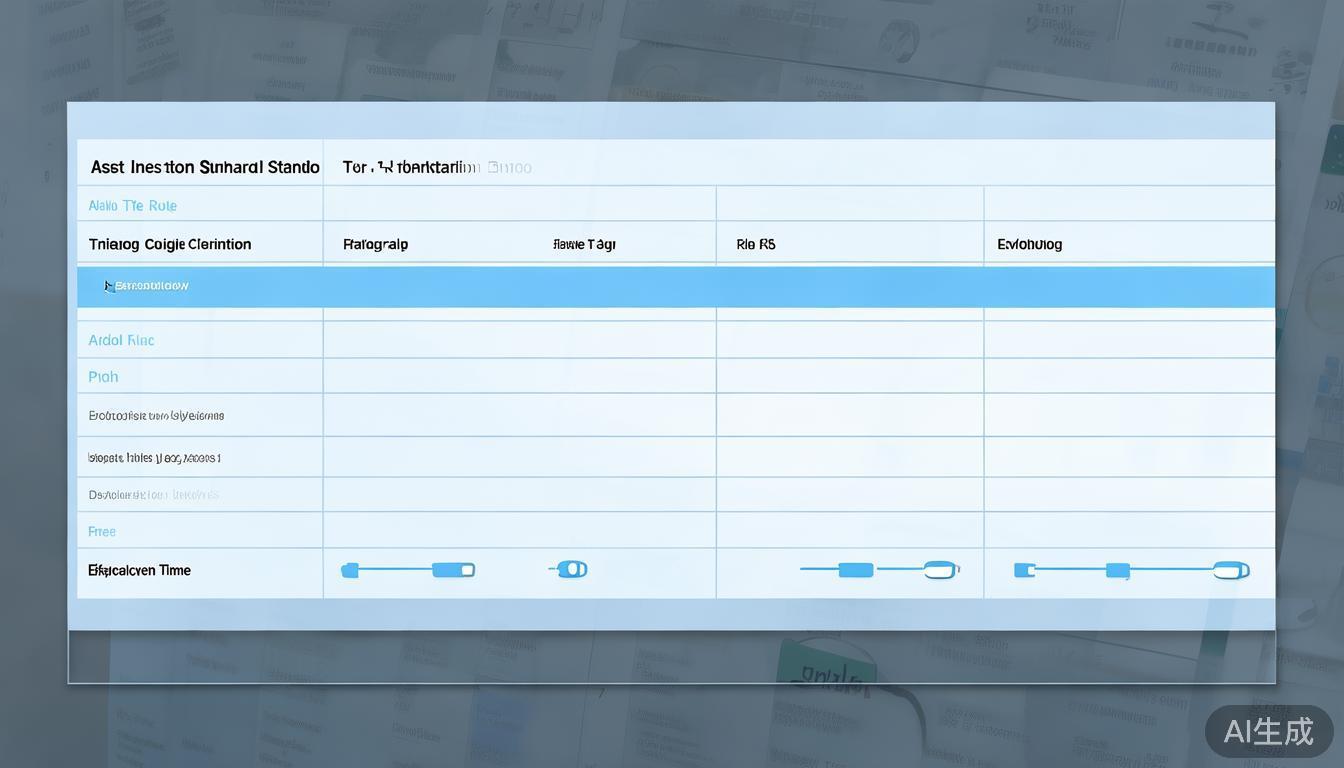Toggle the end switch in the Evlohulog column
This screenshot has width=1344, height=768.
pos(1231,570)
